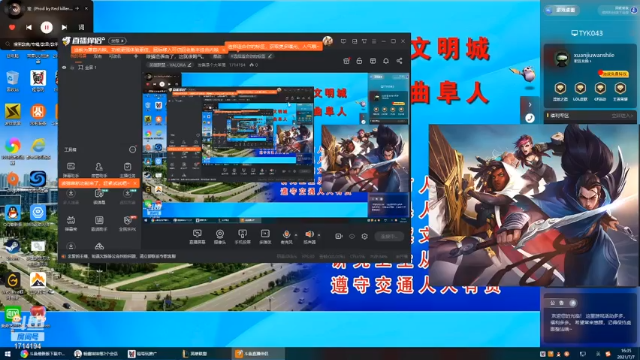640x360 pixels.
Task: Open Steam desktop shortcut
Action: point(13,249)
